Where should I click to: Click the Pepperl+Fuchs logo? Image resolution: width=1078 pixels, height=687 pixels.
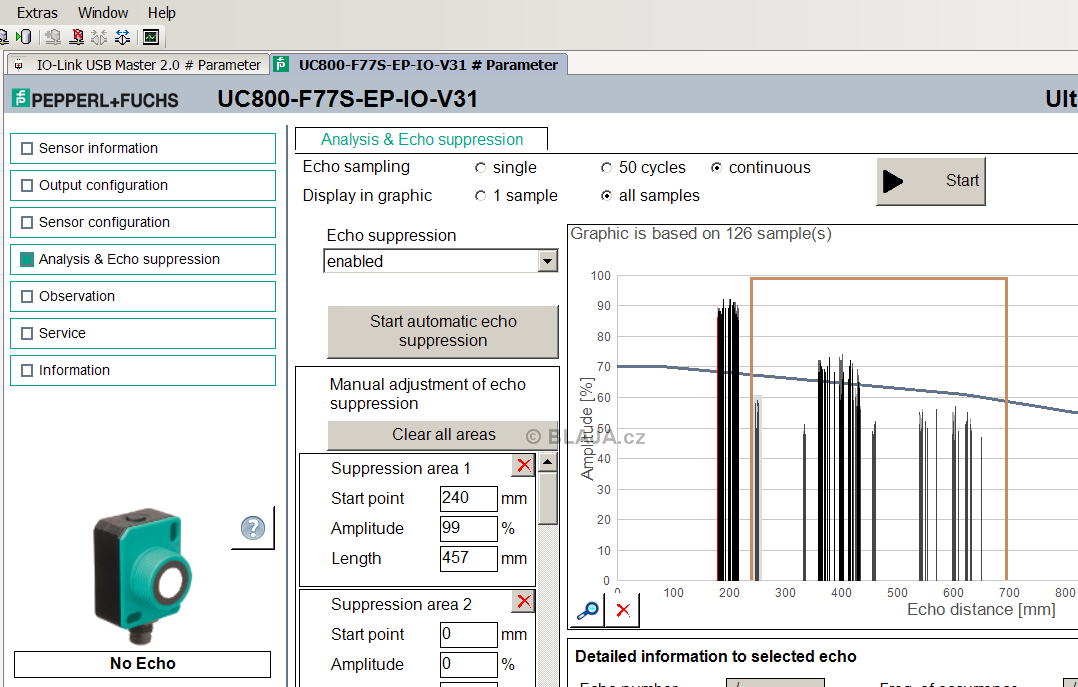pos(96,100)
